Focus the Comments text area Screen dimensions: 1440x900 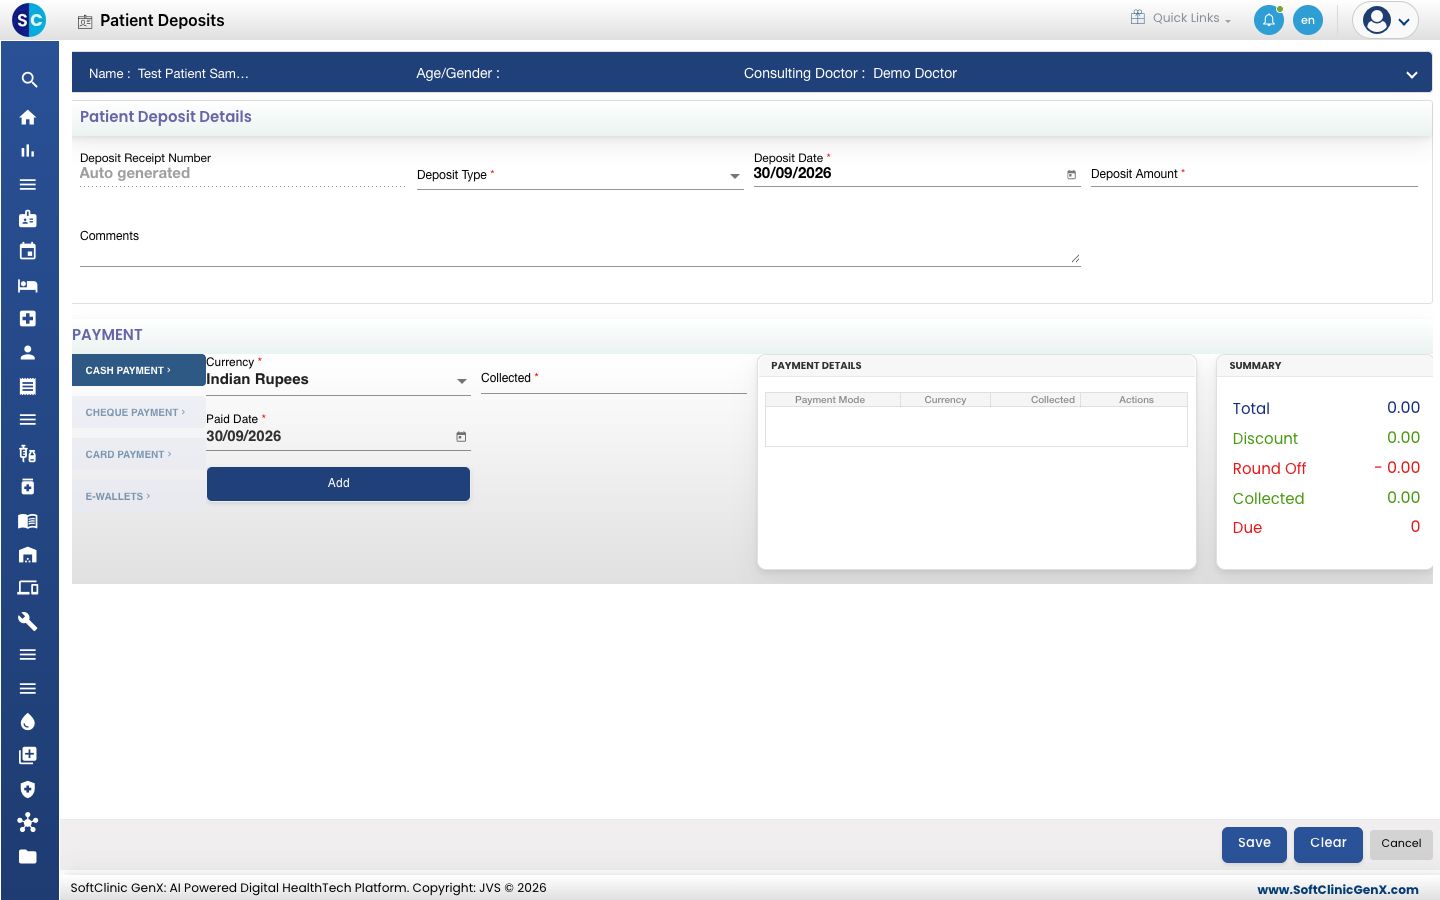click(x=580, y=248)
